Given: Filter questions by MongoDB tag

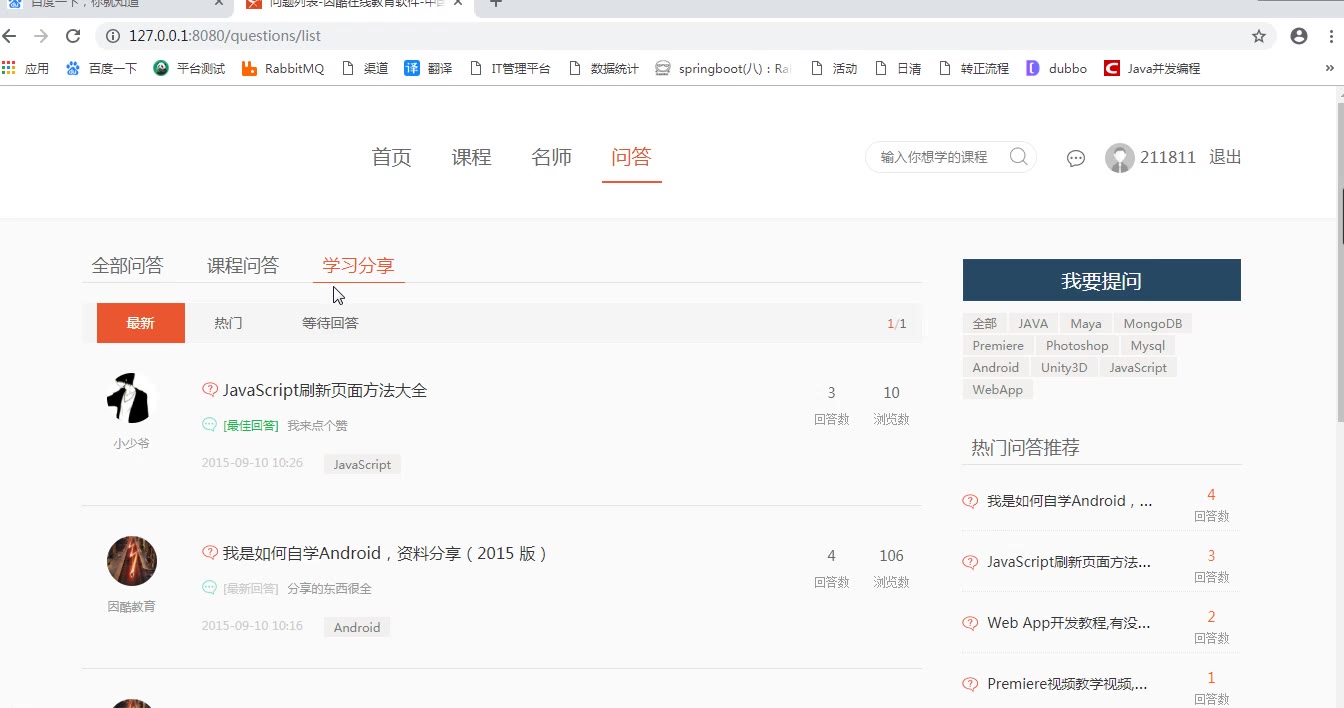Looking at the screenshot, I should [1152, 324].
